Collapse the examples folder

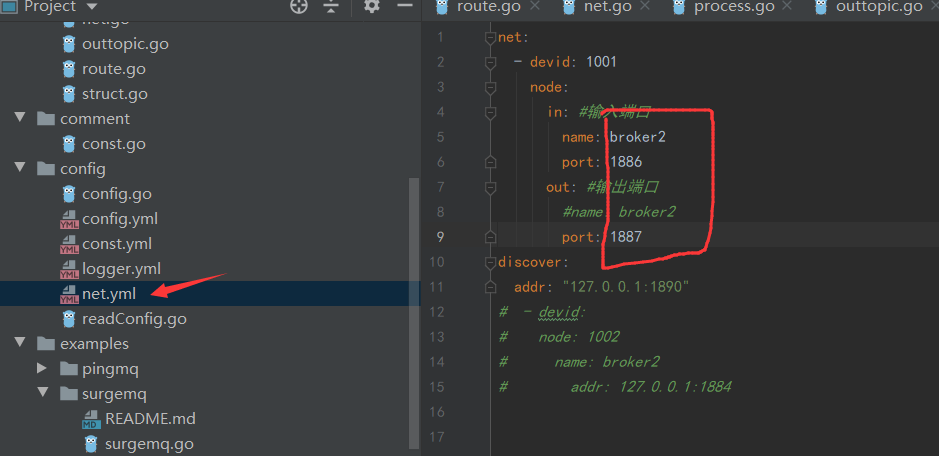pyautogui.click(x=20, y=342)
